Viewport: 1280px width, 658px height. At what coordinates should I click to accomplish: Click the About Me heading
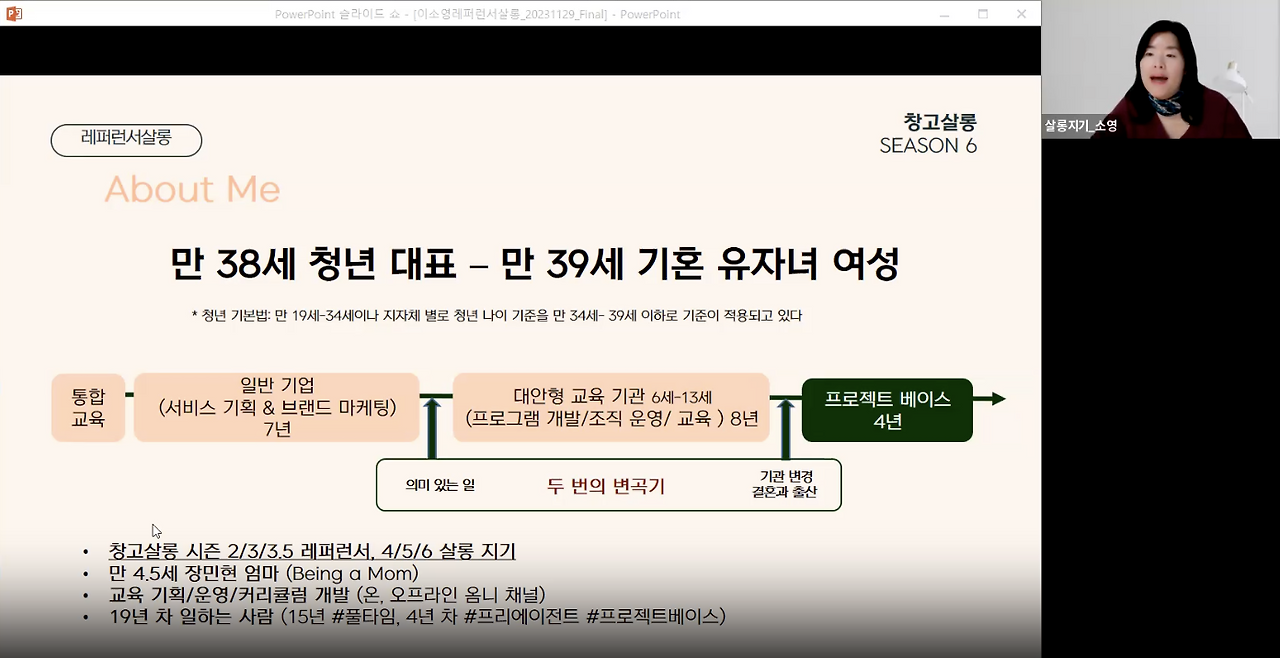192,189
